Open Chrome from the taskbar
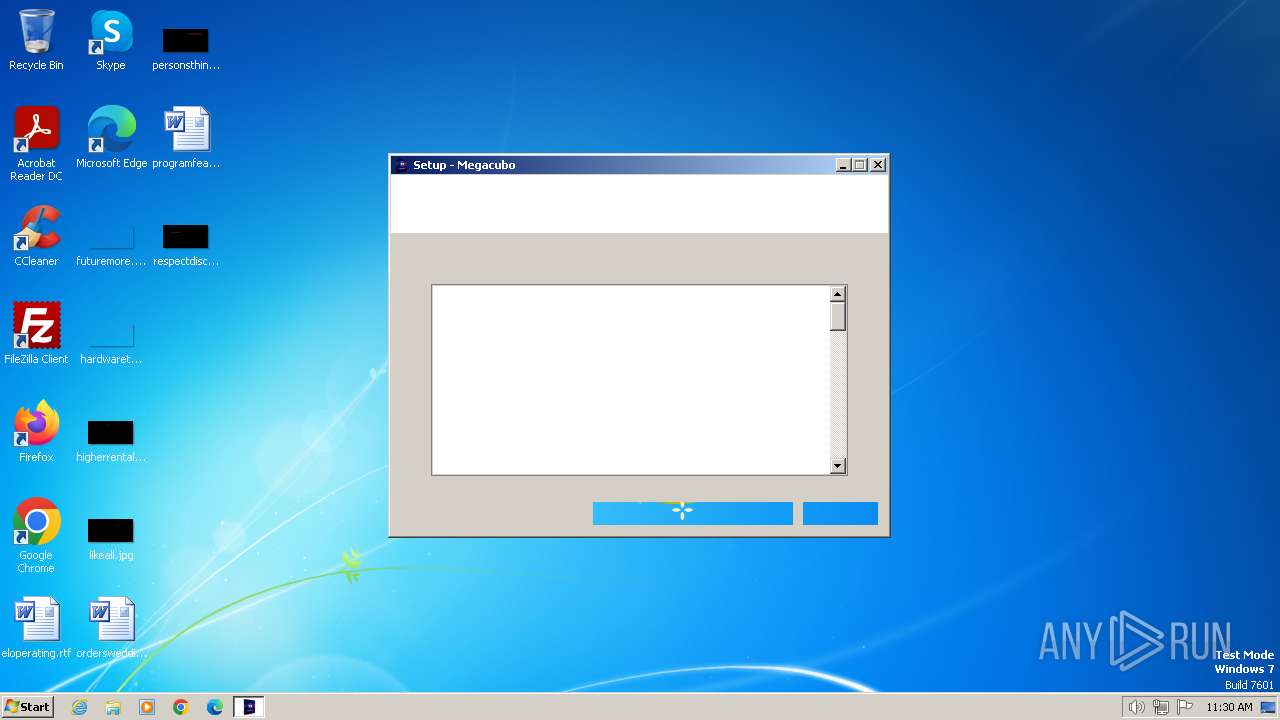 (181, 707)
